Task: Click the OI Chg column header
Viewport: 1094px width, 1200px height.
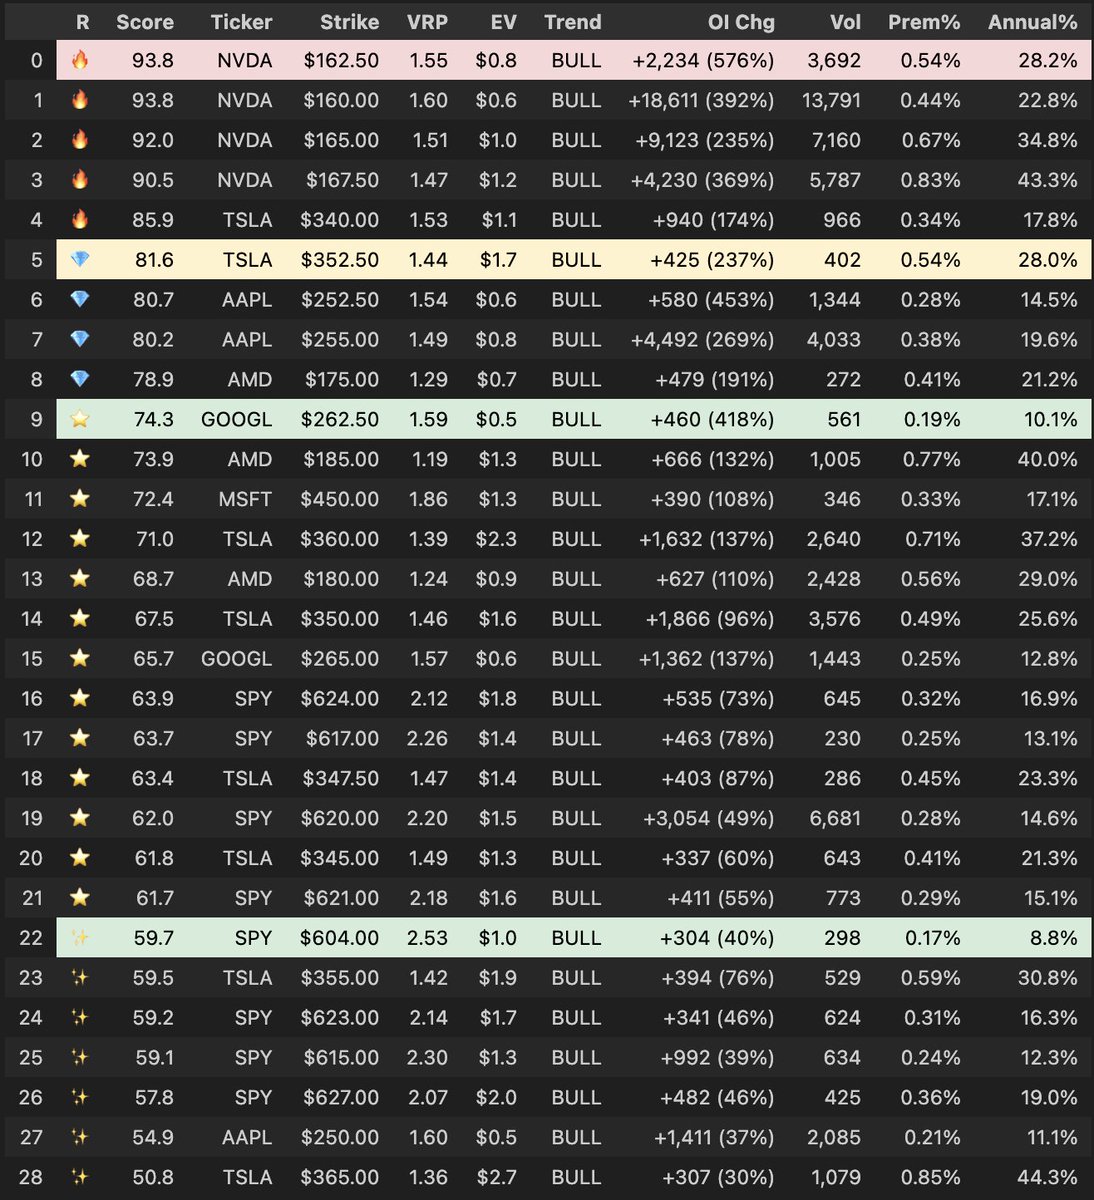Action: [x=741, y=22]
